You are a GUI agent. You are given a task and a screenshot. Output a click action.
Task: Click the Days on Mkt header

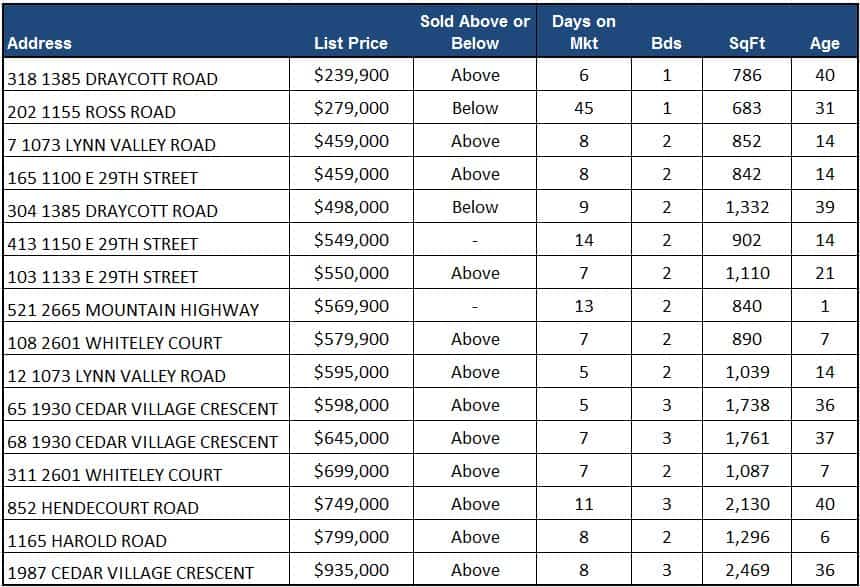coord(583,32)
